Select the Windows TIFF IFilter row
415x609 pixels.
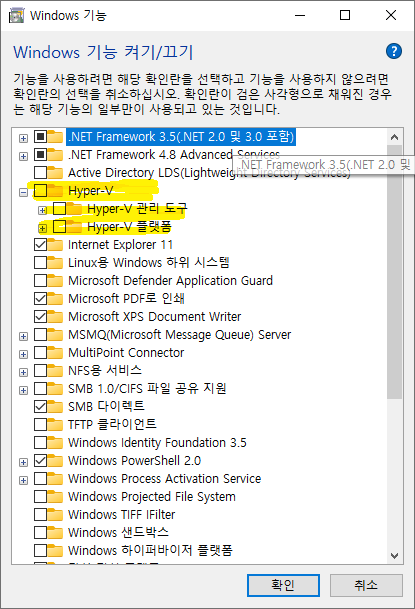click(122, 515)
